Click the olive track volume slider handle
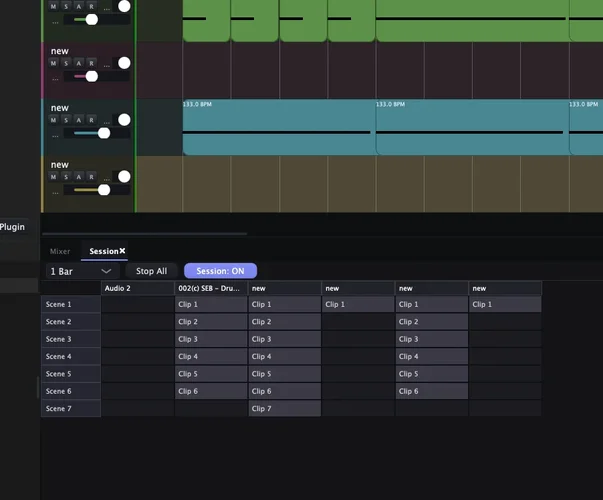Screen dimensions: 603x500 (104, 190)
